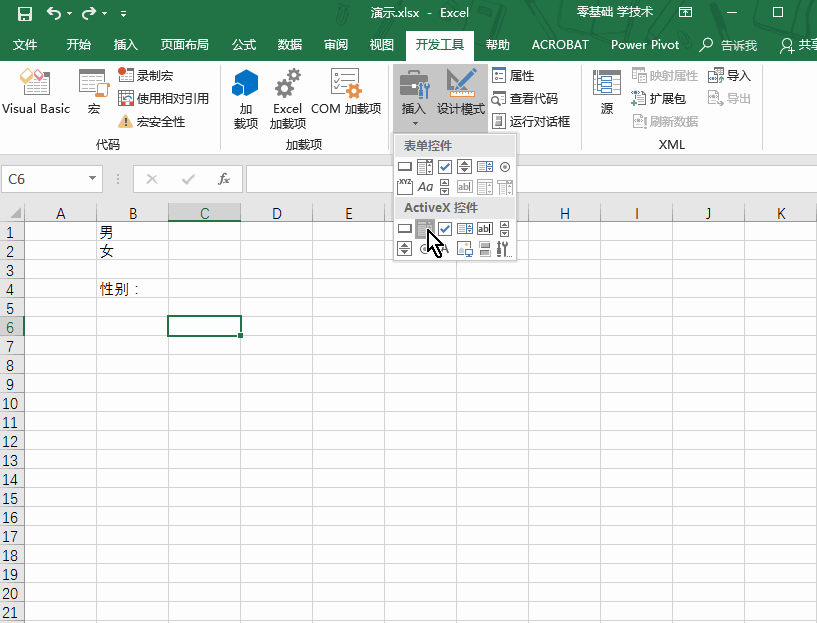The height and width of the screenshot is (623, 817).
Task: Open the 加载项 add-ins store button
Action: (x=245, y=99)
